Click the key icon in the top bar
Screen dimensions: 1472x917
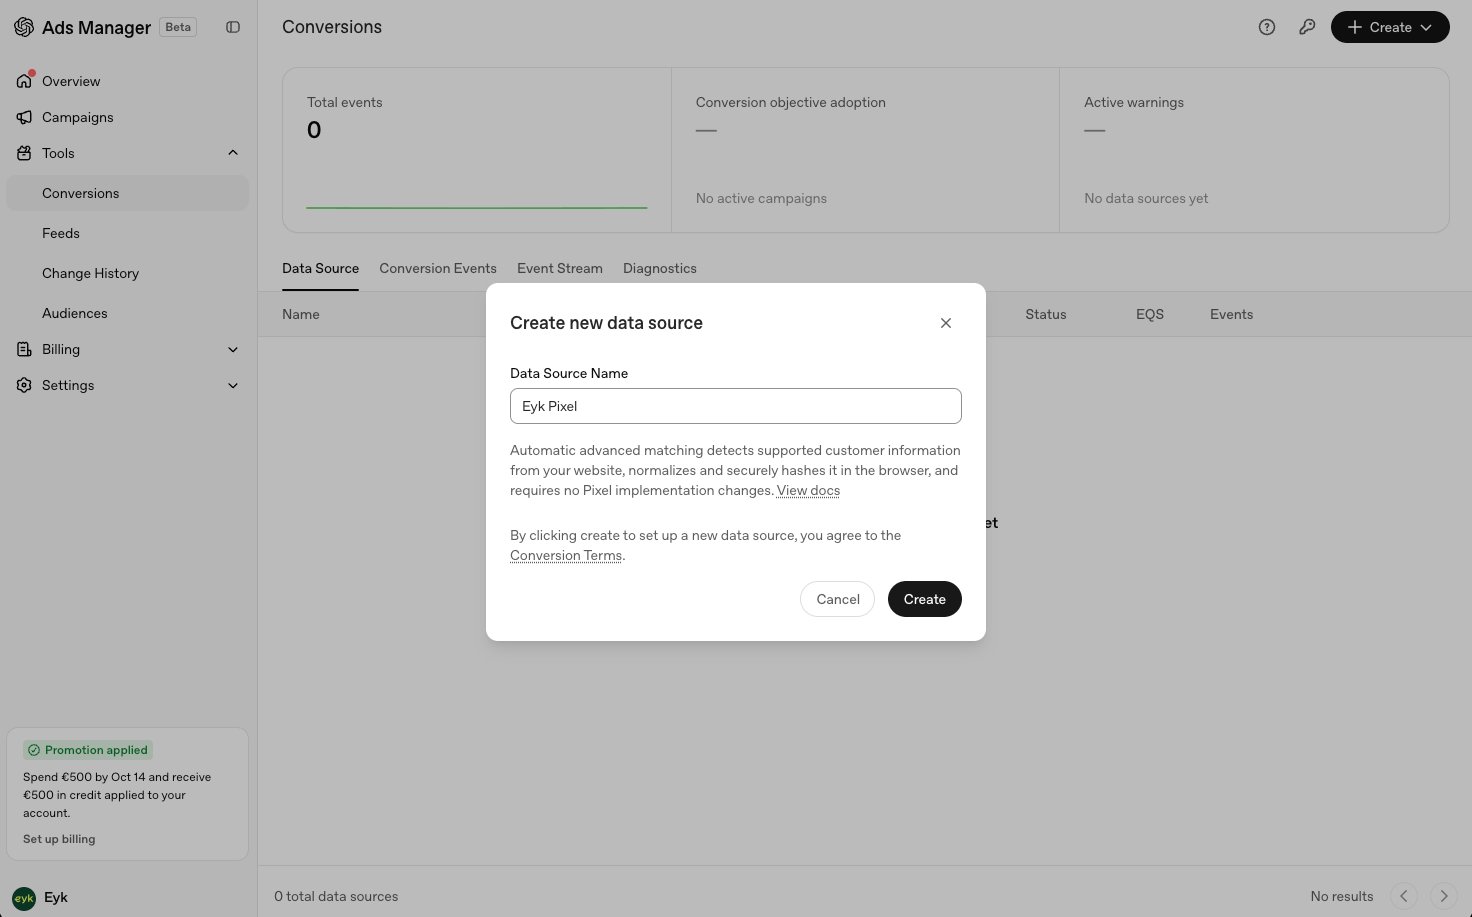click(1307, 27)
